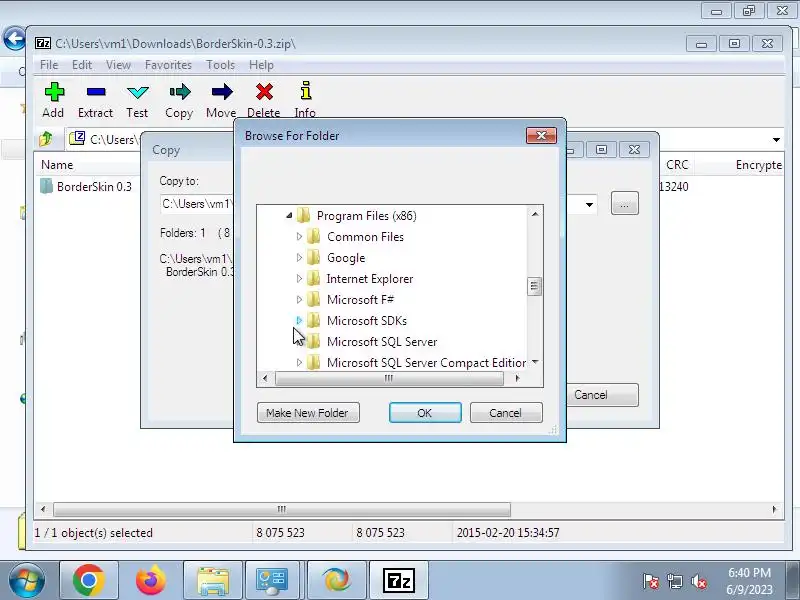Screen dimensions: 800x600
Task: Click Cancel in the Copy dialog
Action: pos(602,395)
